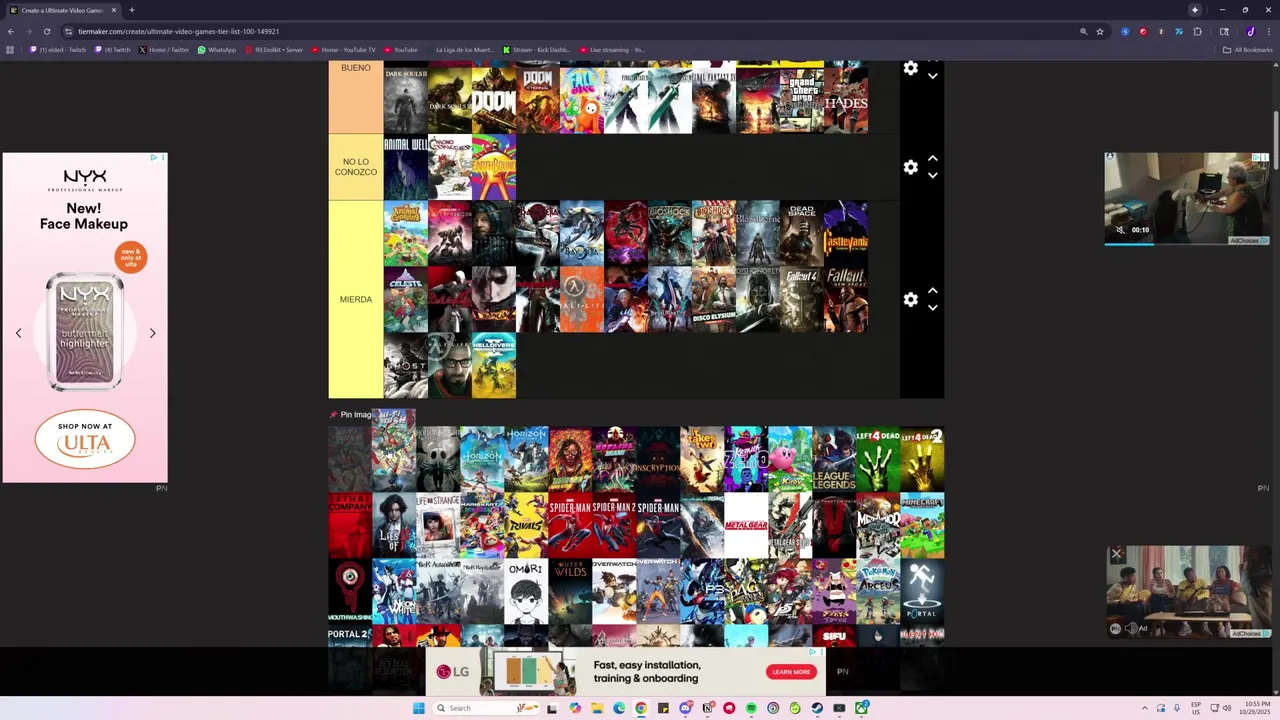1280x720 pixels.
Task: Open the browser extensions puzzle icon
Action: pyautogui.click(x=1197, y=31)
